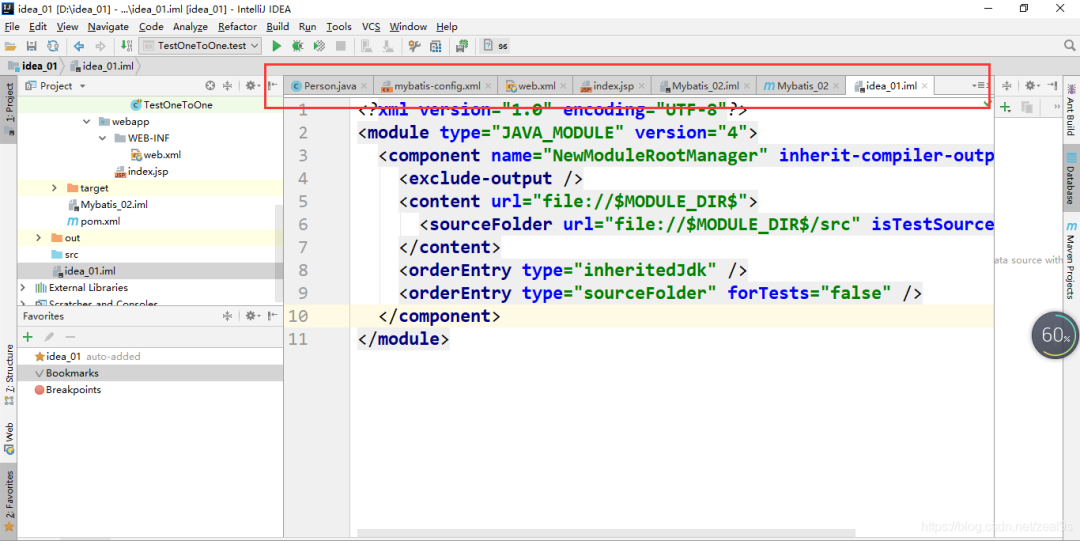Screen dimensions: 1080x541
Task: Select pom.xml in project tree
Action: click(101, 221)
